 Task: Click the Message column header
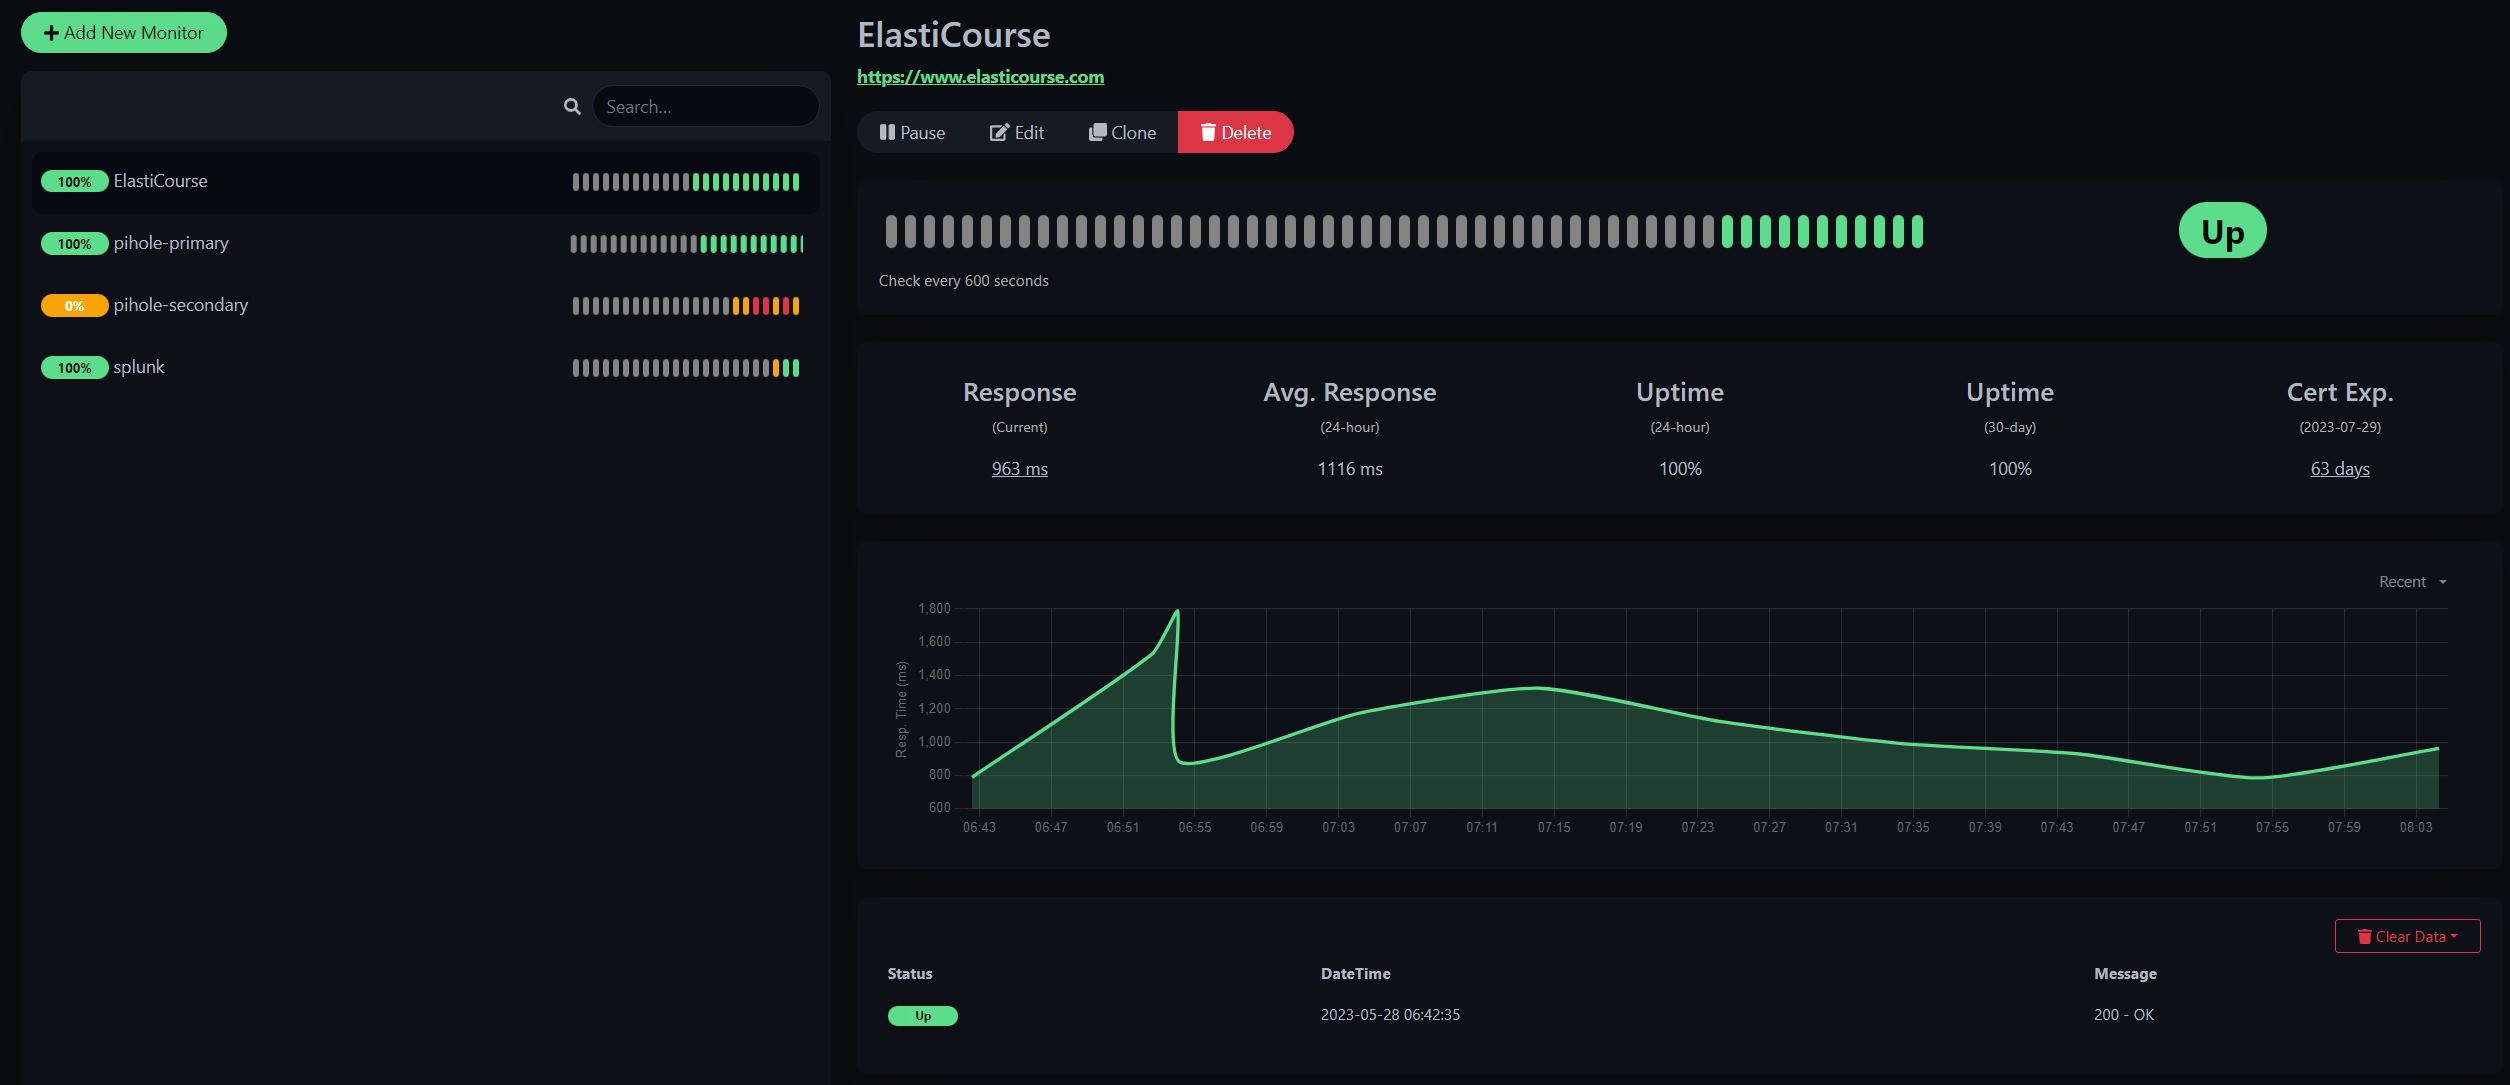[2125, 974]
